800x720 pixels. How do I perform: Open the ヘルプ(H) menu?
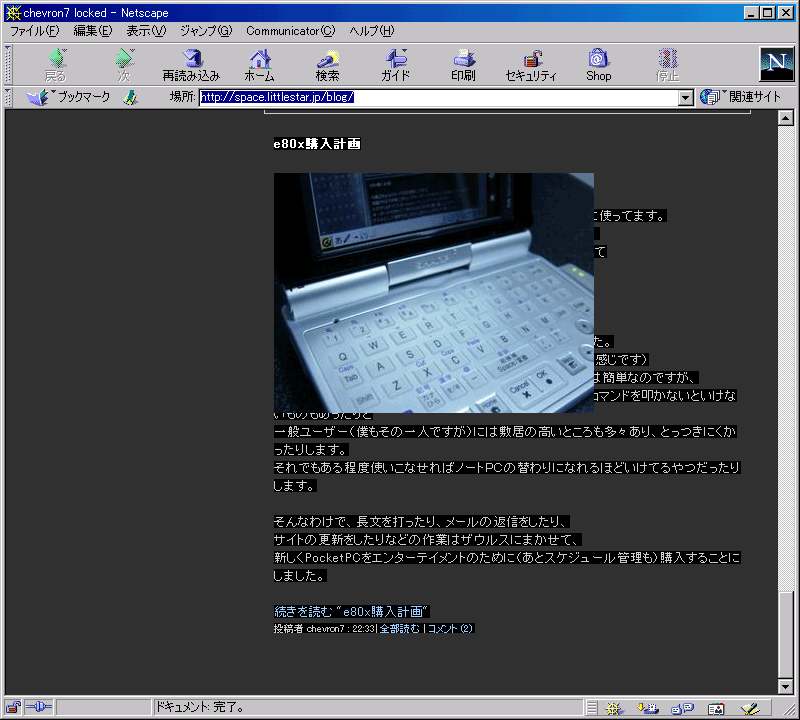[372, 31]
